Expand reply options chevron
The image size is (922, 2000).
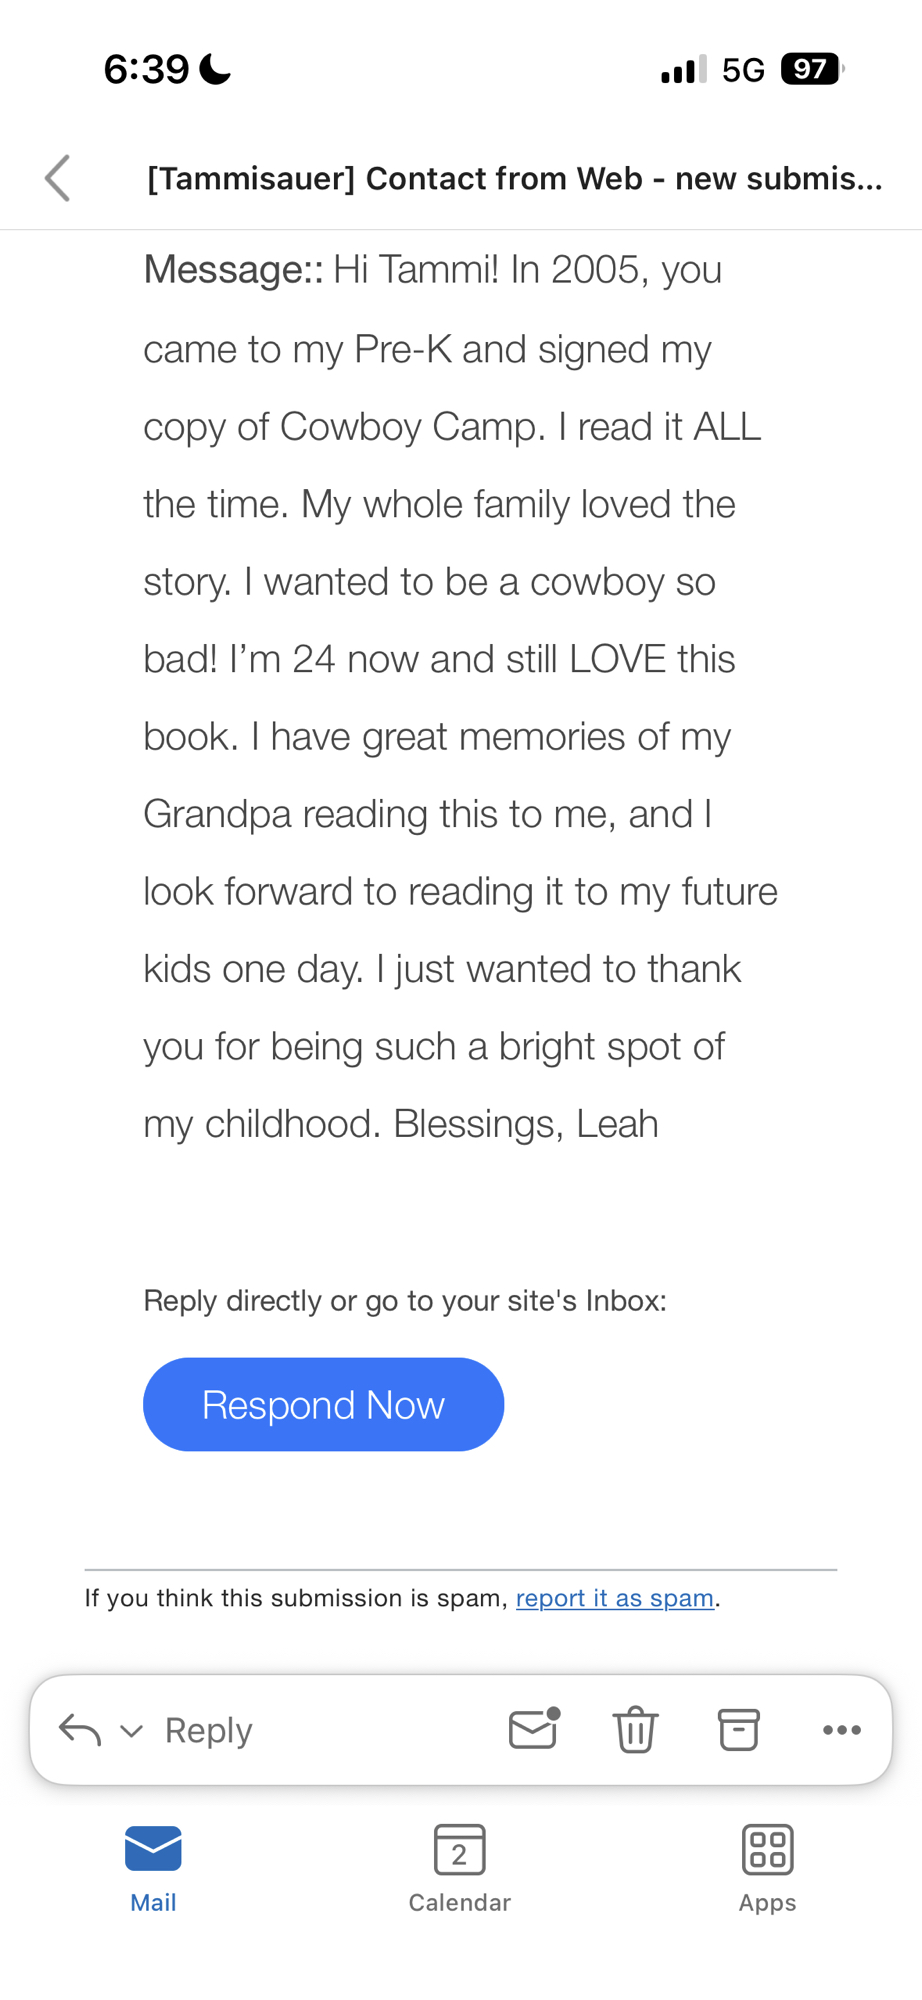[131, 1731]
